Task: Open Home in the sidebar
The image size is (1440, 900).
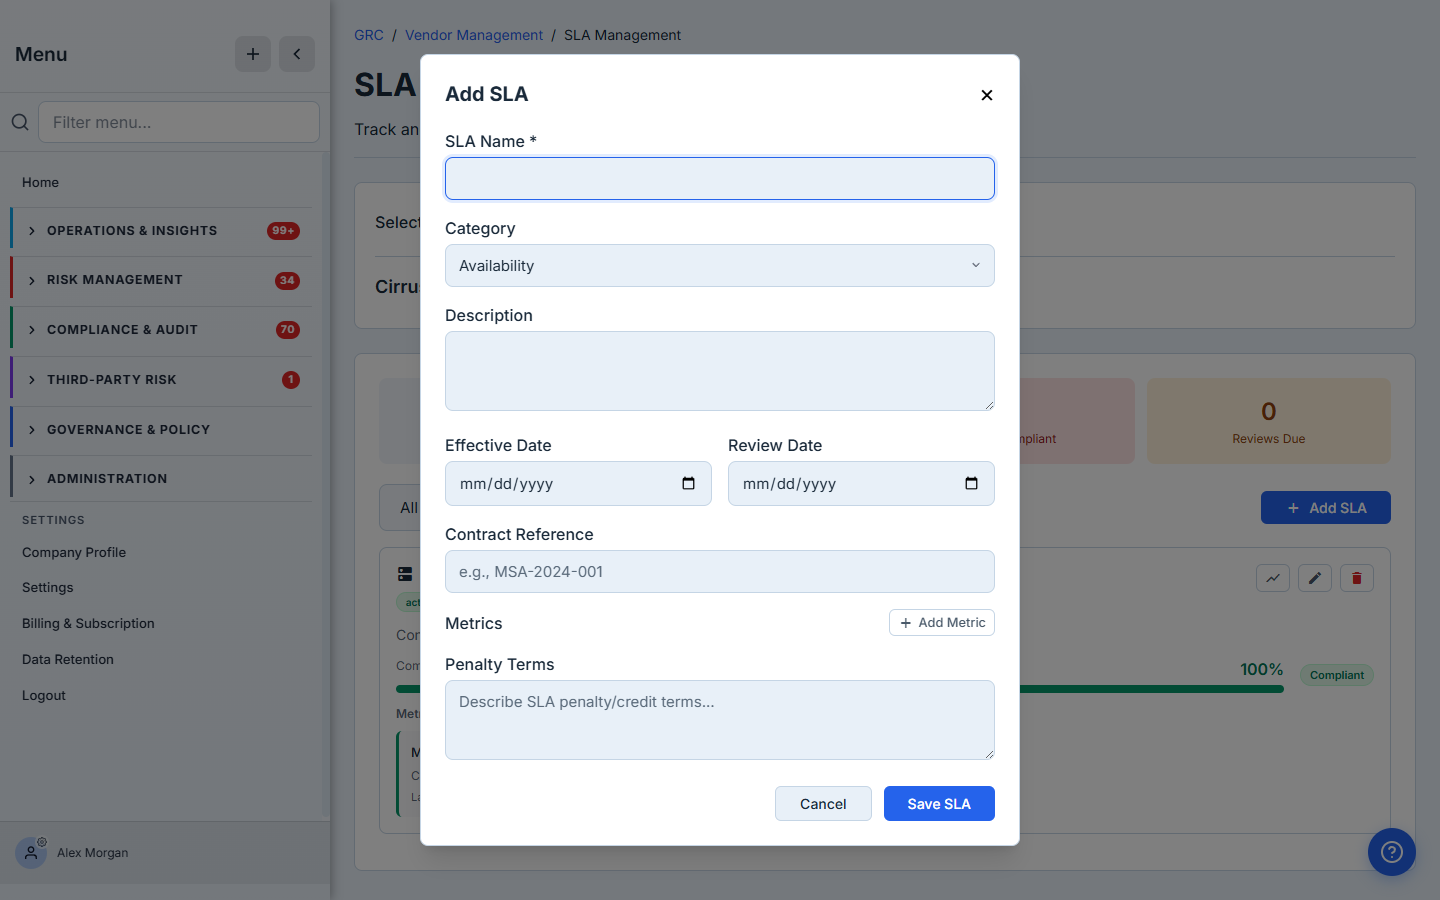Action: tap(40, 182)
